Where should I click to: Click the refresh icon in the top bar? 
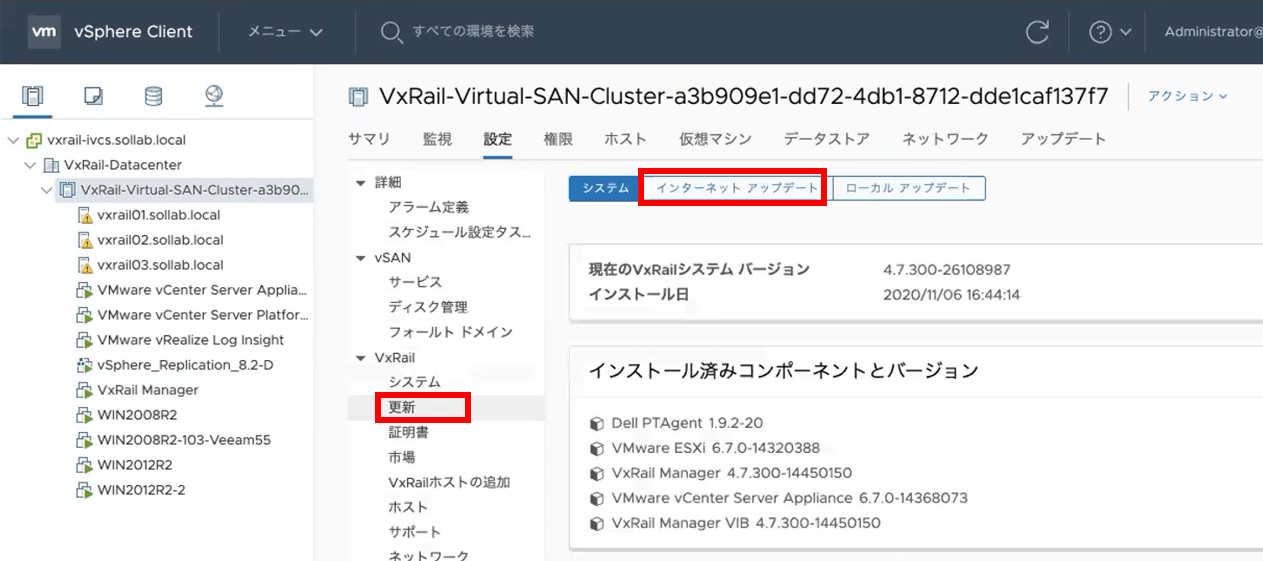point(1037,31)
